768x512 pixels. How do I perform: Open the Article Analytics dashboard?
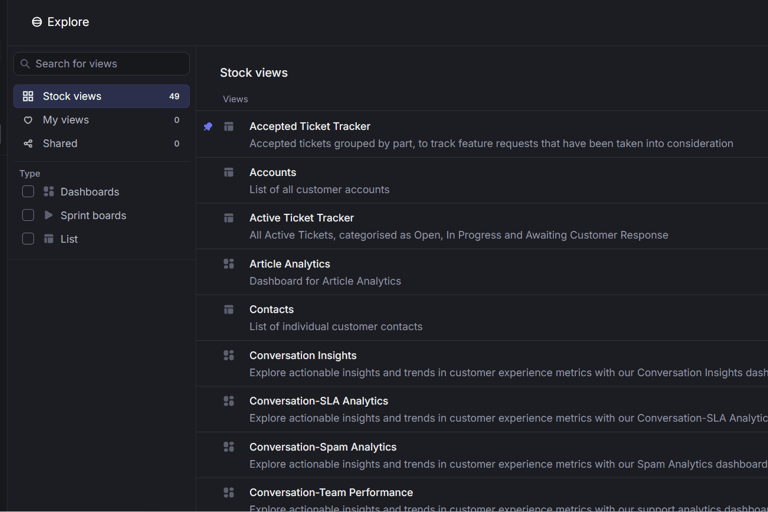click(x=290, y=264)
